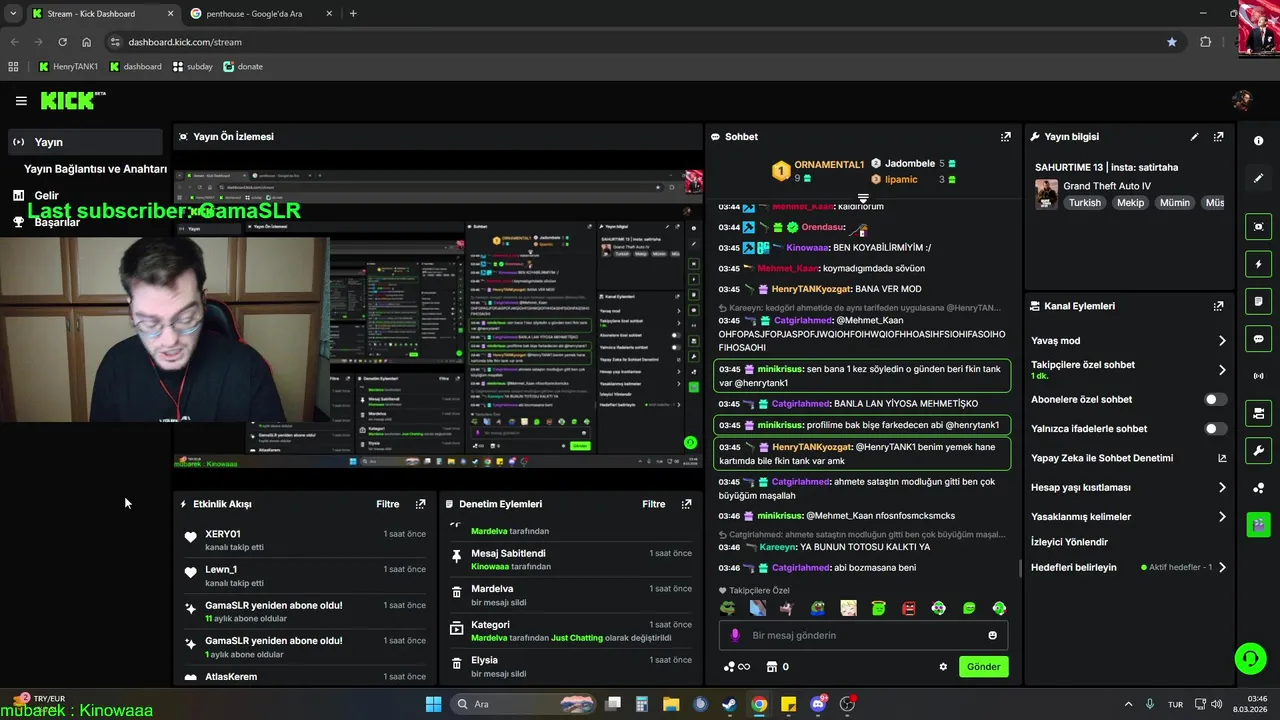1280x720 pixels.
Task: Click the Chrome address bar
Action: click(x=640, y=42)
